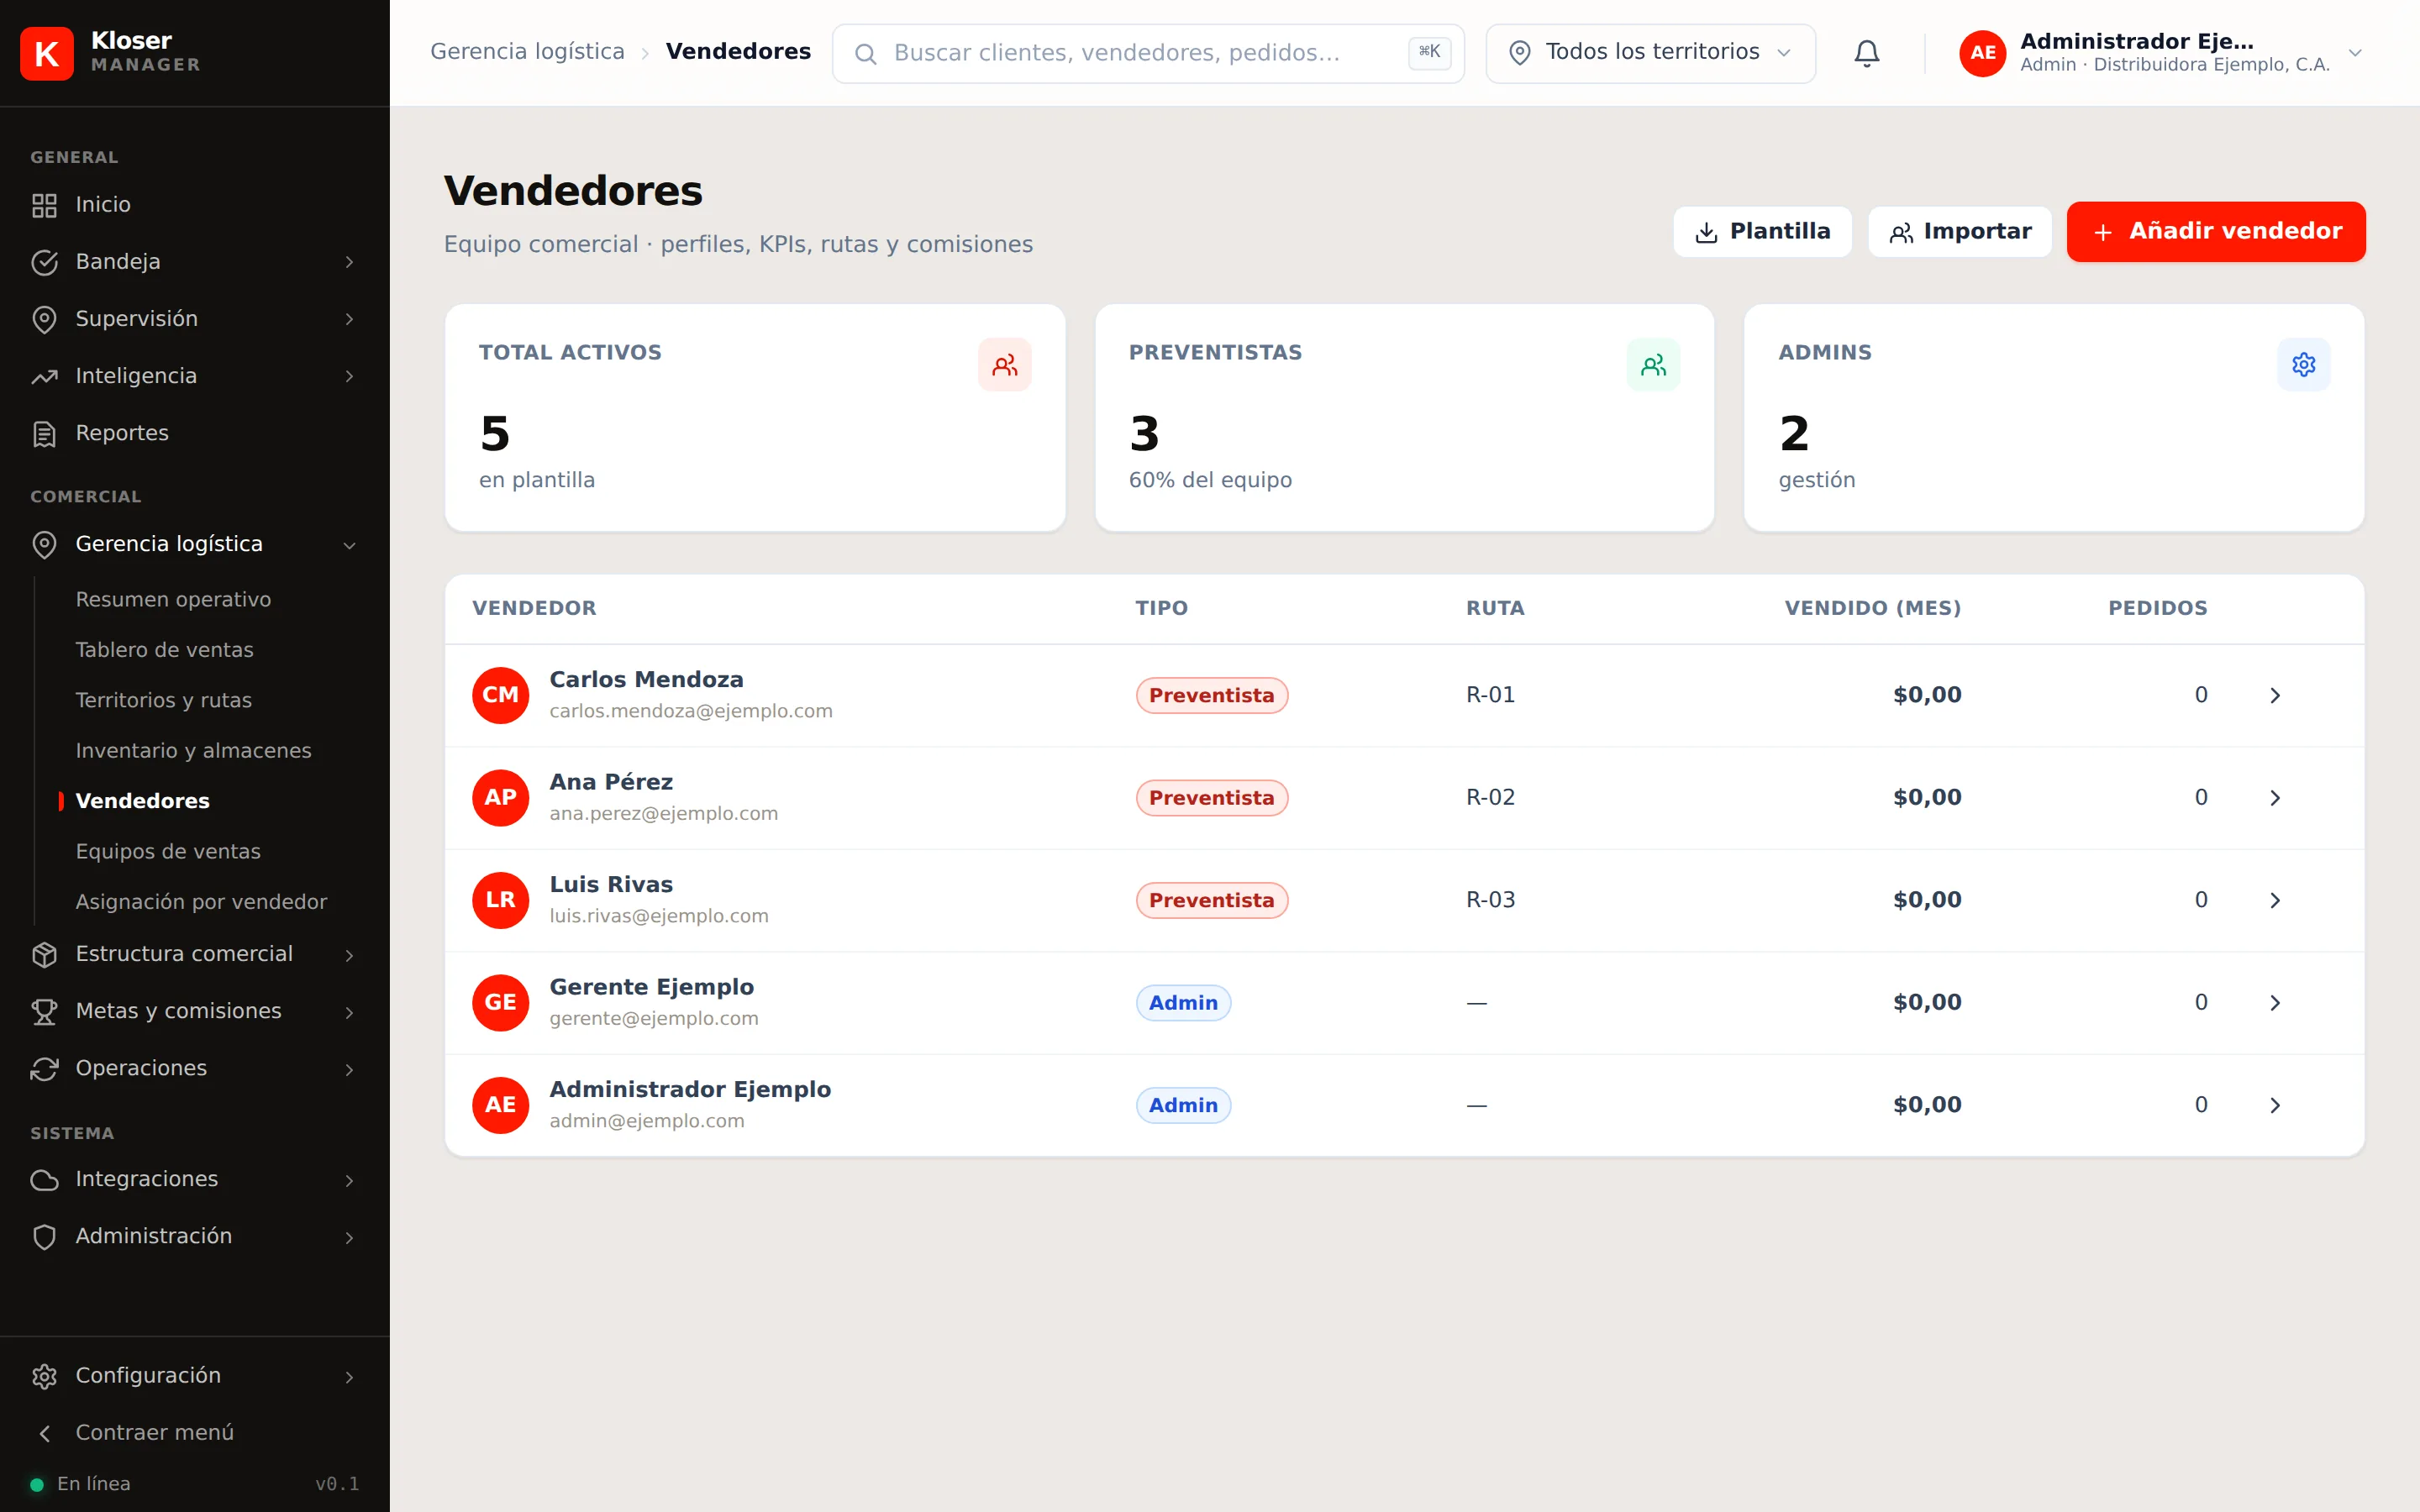2420x1512 pixels.
Task: Click Luis Rivas's LR avatar
Action: (x=500, y=900)
